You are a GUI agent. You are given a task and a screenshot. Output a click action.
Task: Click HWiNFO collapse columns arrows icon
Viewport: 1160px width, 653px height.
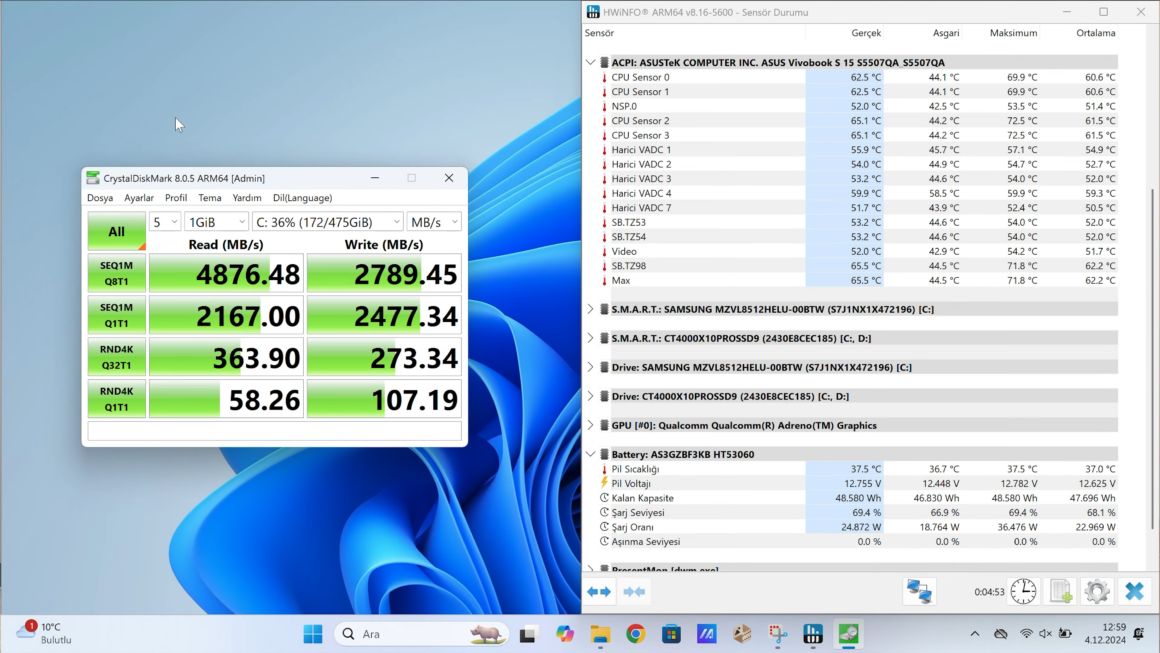(x=634, y=592)
